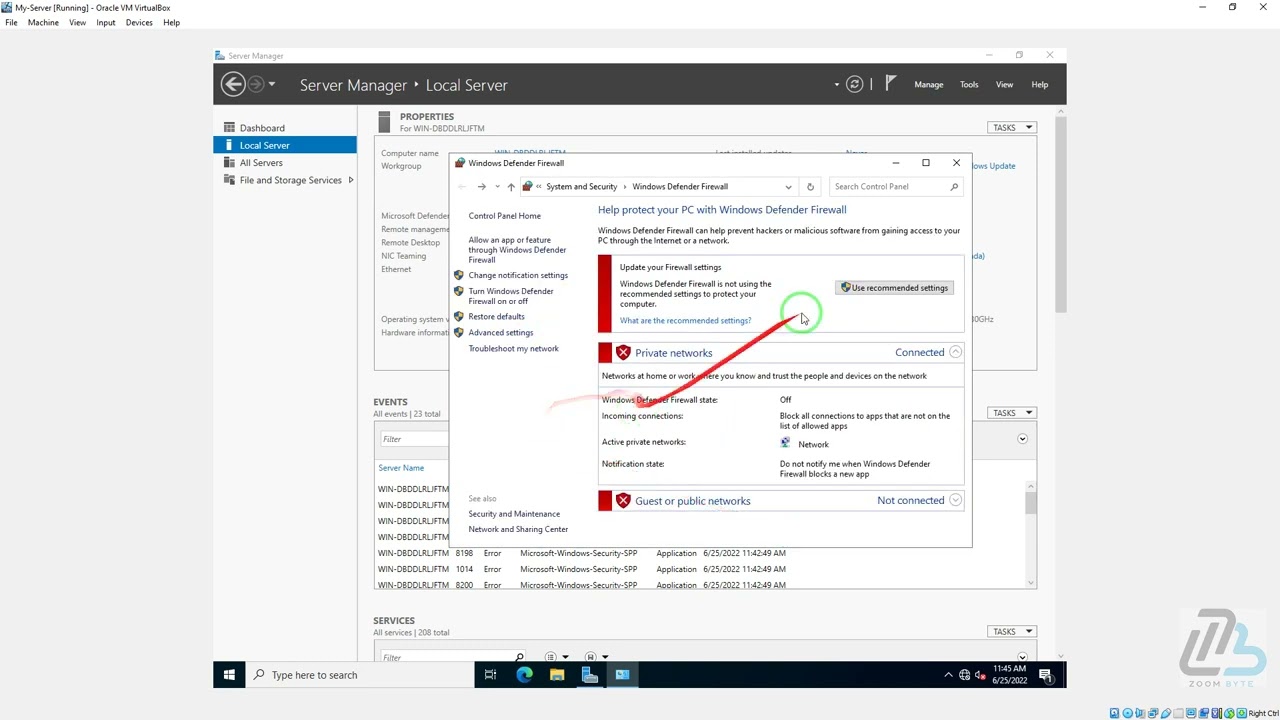This screenshot has width=1280, height=720.
Task: Open the notifications flag in Server Manager
Action: (890, 84)
